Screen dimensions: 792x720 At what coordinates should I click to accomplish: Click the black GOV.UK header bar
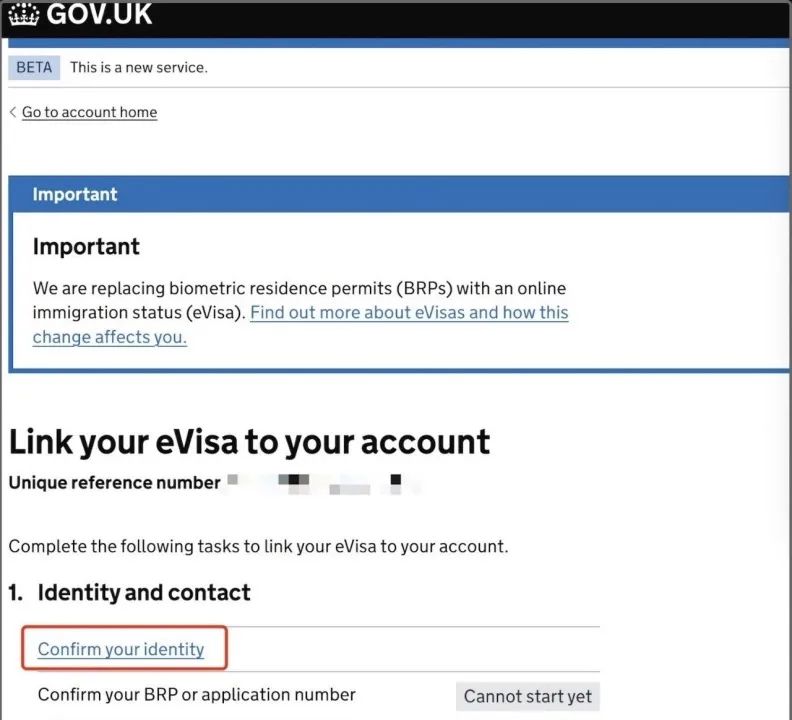(396, 20)
